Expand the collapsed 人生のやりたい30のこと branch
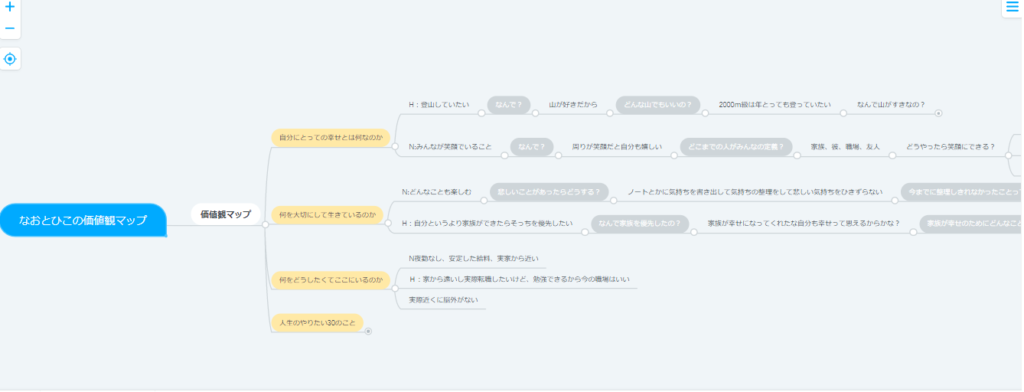This screenshot has height=392, width=1024. click(x=368, y=331)
